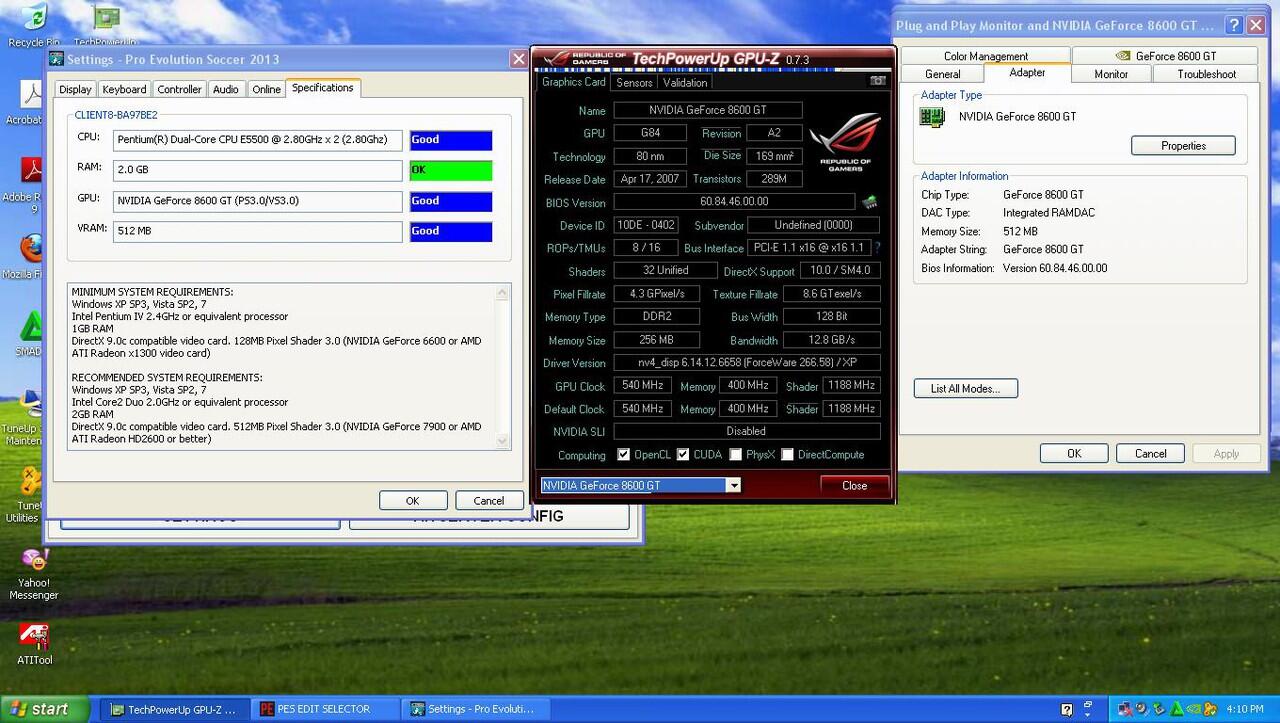Switch to TechPowerUp GPU-Z taskbar item
The width and height of the screenshot is (1280, 723).
click(174, 709)
